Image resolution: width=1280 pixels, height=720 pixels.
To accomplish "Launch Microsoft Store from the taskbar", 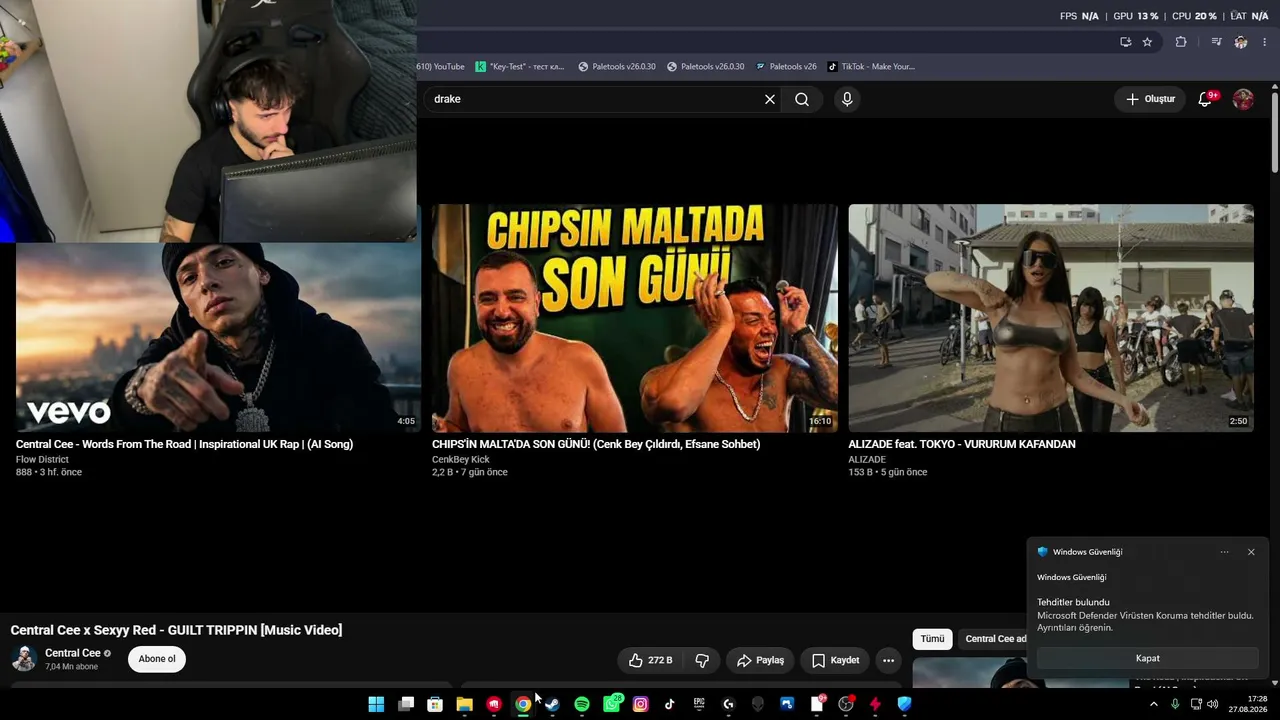I will [x=435, y=704].
